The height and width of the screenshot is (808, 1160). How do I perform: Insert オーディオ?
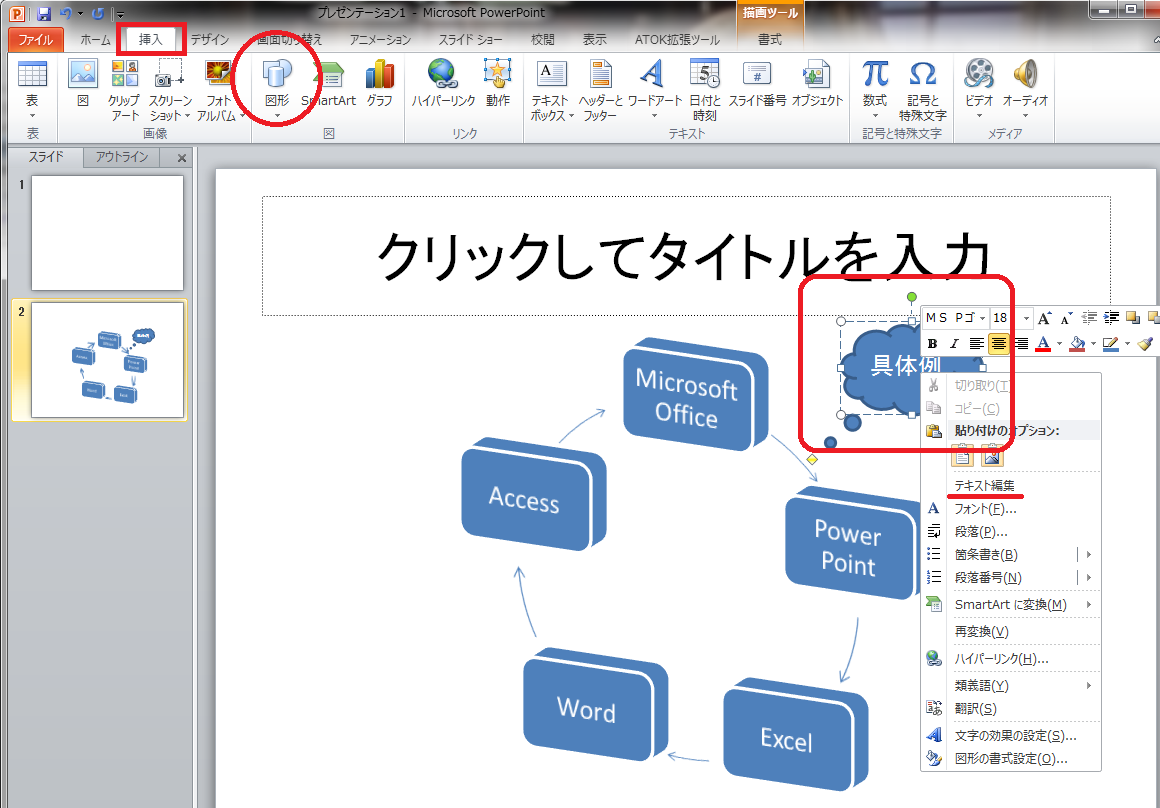click(x=1025, y=88)
